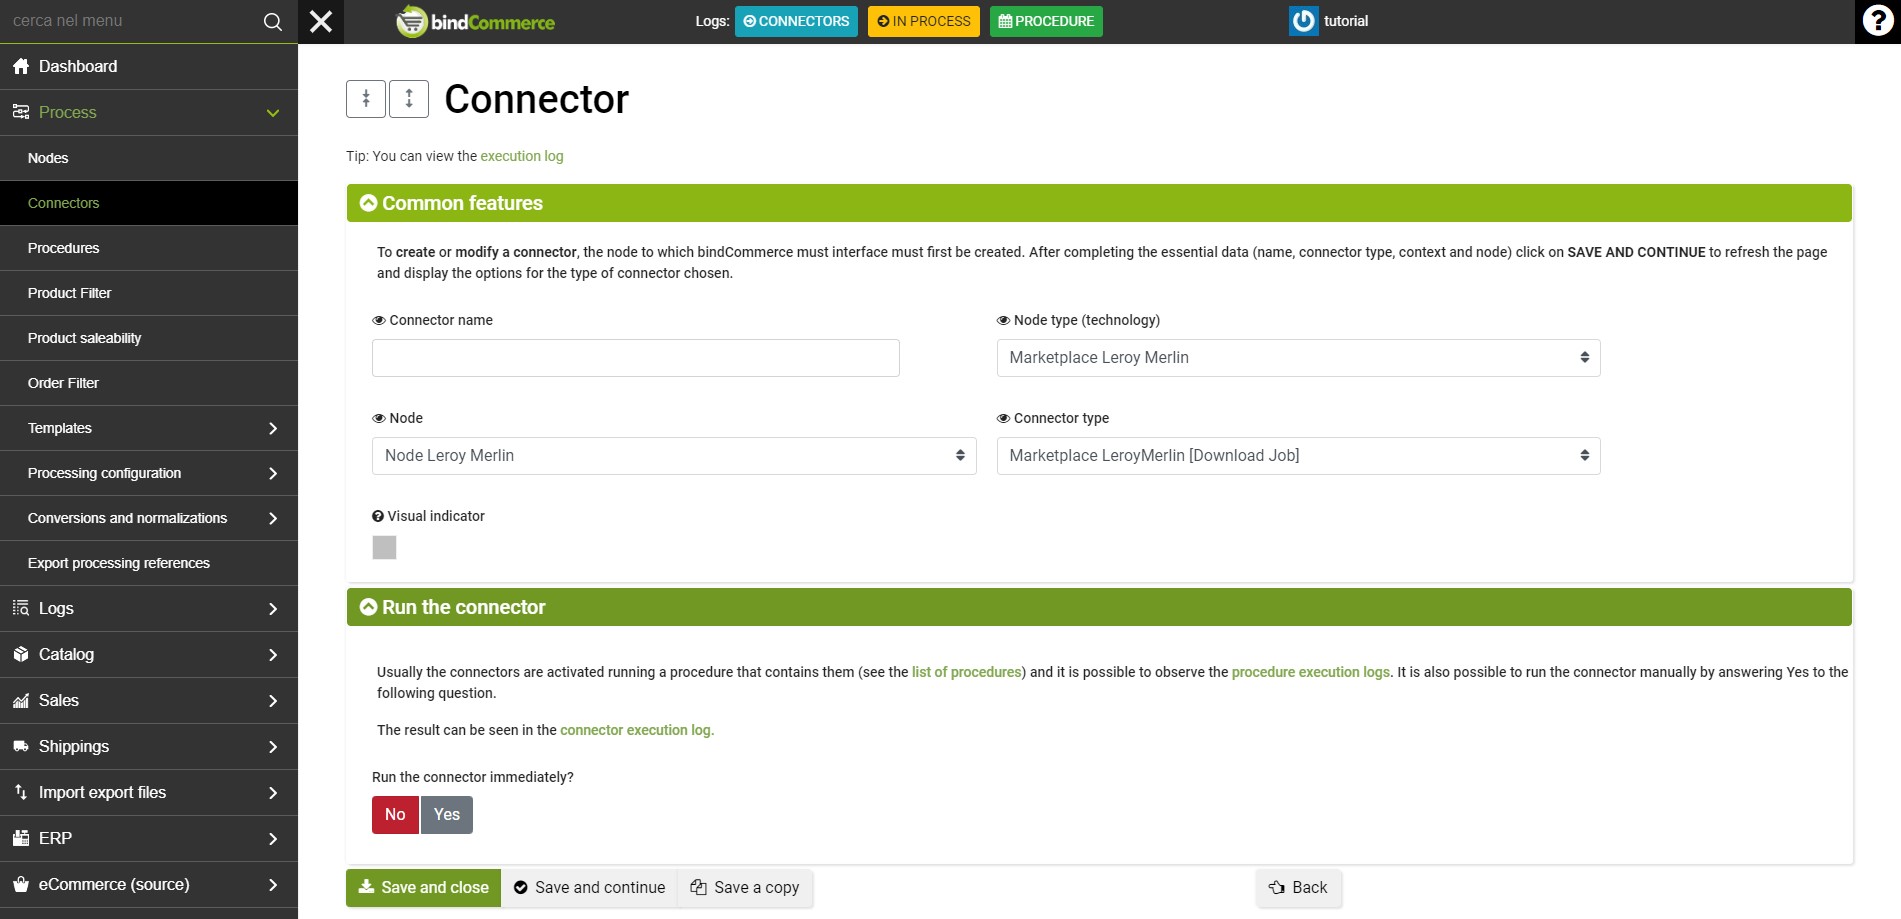The height and width of the screenshot is (919, 1901).
Task: Collapse the Common features section header
Action: [x=1099, y=203]
